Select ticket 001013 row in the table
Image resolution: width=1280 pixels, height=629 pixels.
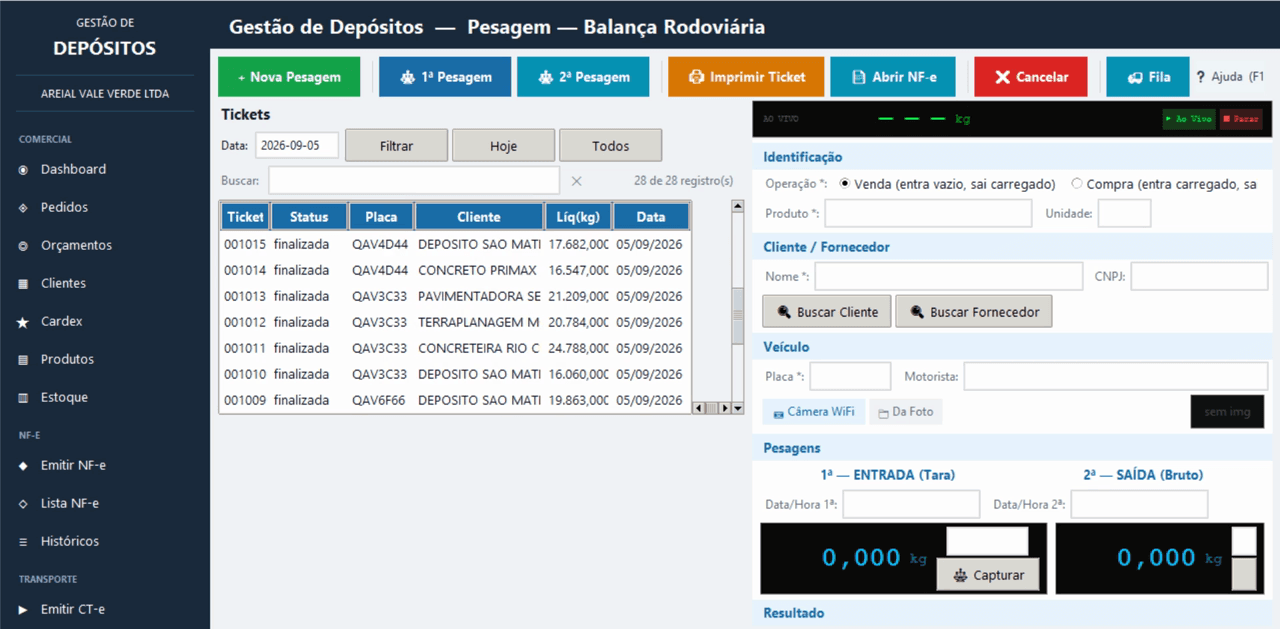pyautogui.click(x=455, y=297)
